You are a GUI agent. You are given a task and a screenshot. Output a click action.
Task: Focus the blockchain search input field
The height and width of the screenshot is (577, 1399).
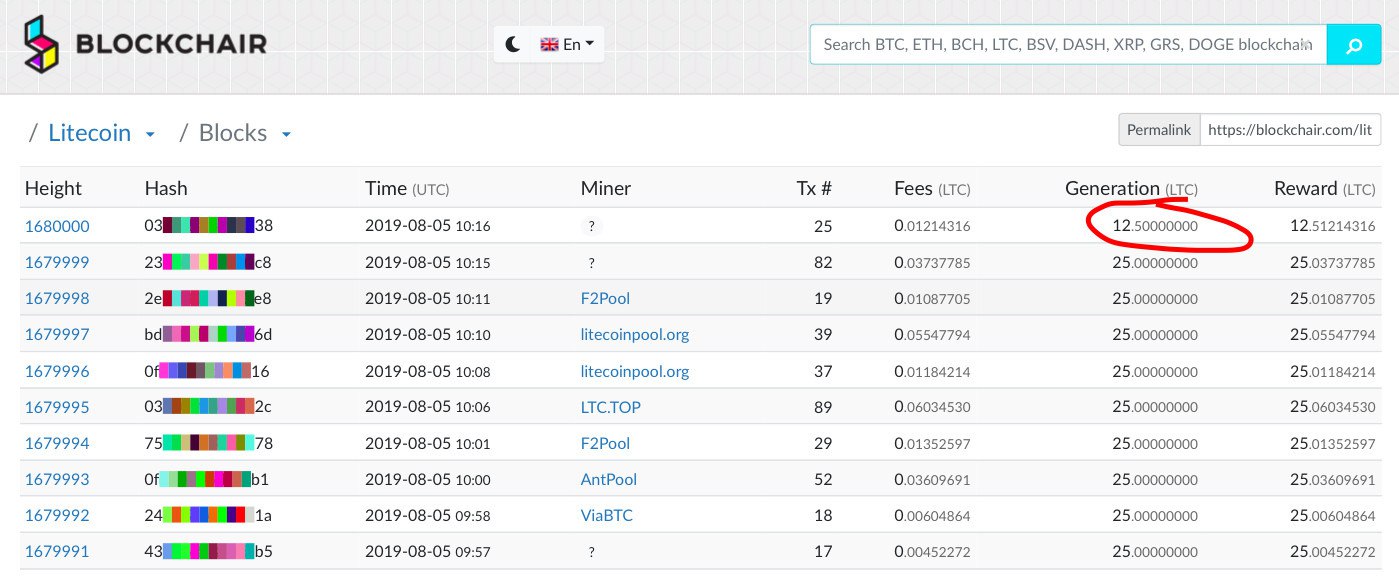pyautogui.click(x=1067, y=45)
